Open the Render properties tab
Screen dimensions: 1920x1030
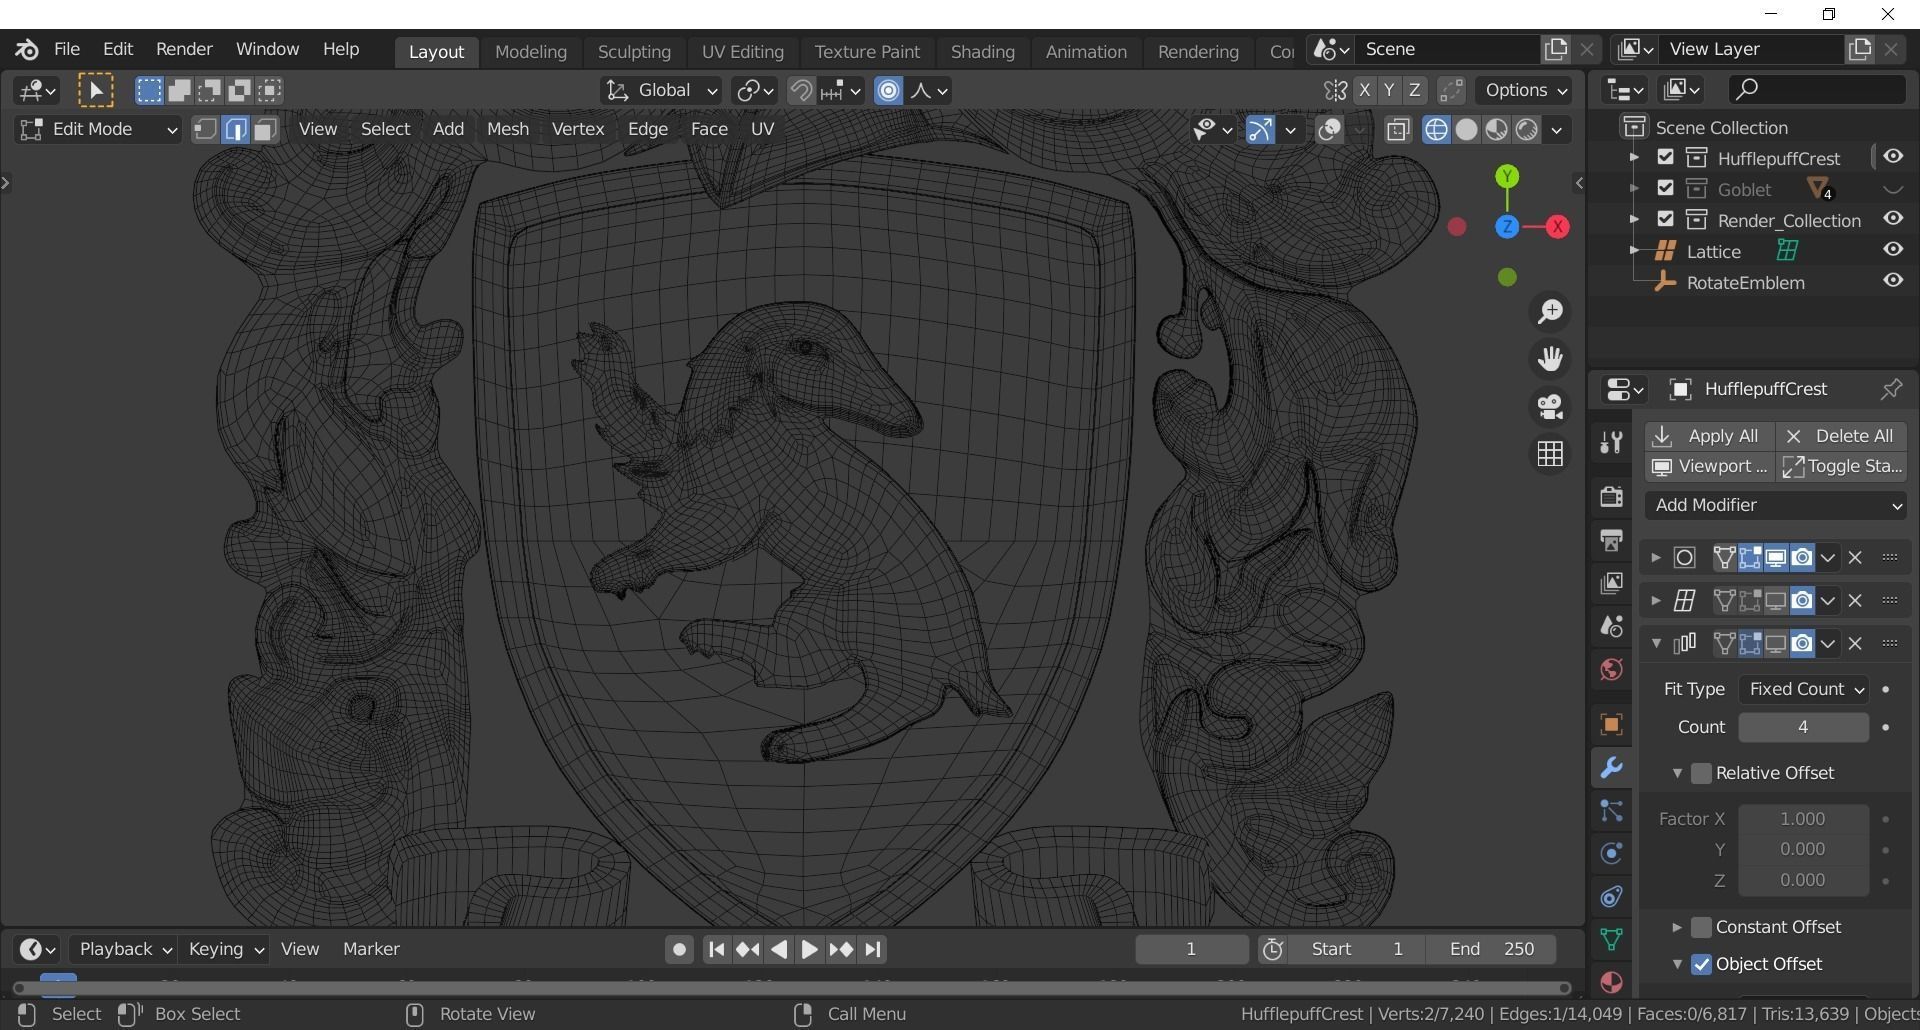click(x=1611, y=497)
